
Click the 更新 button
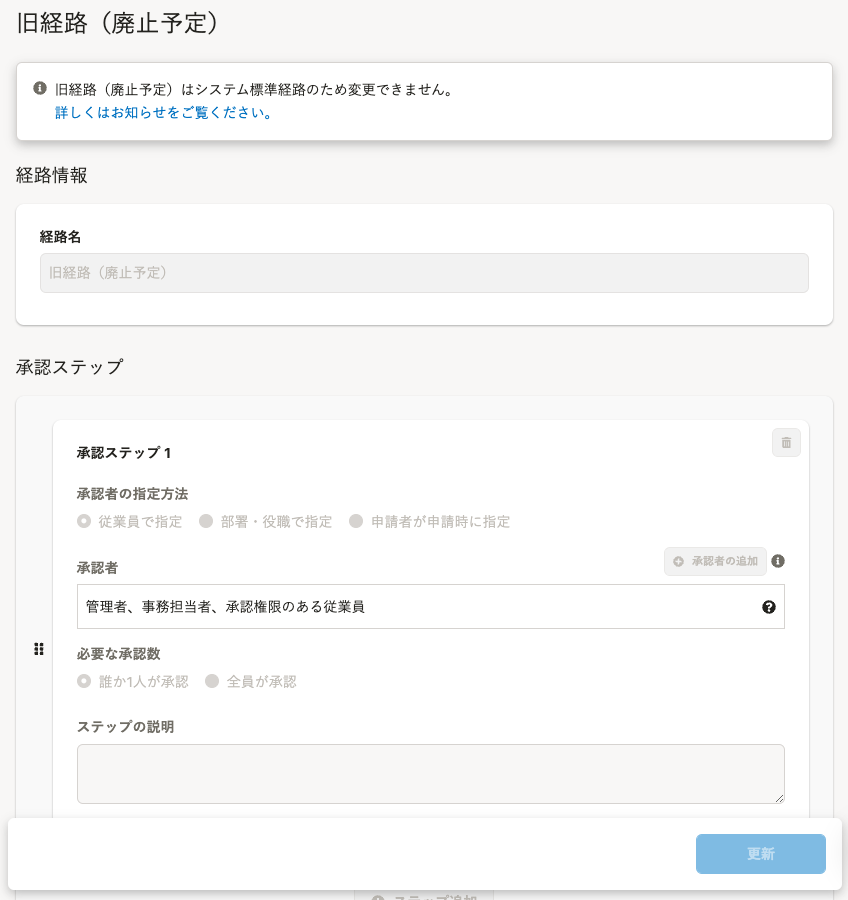761,854
